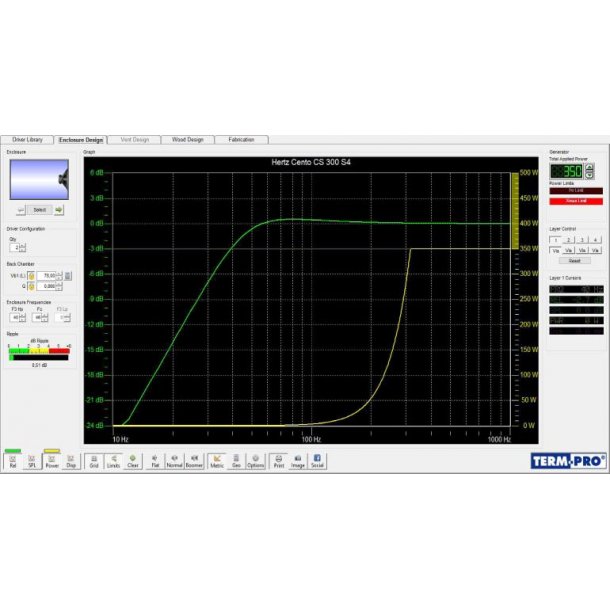Open the Driver Library tab
The width and height of the screenshot is (610, 610).
27,140
